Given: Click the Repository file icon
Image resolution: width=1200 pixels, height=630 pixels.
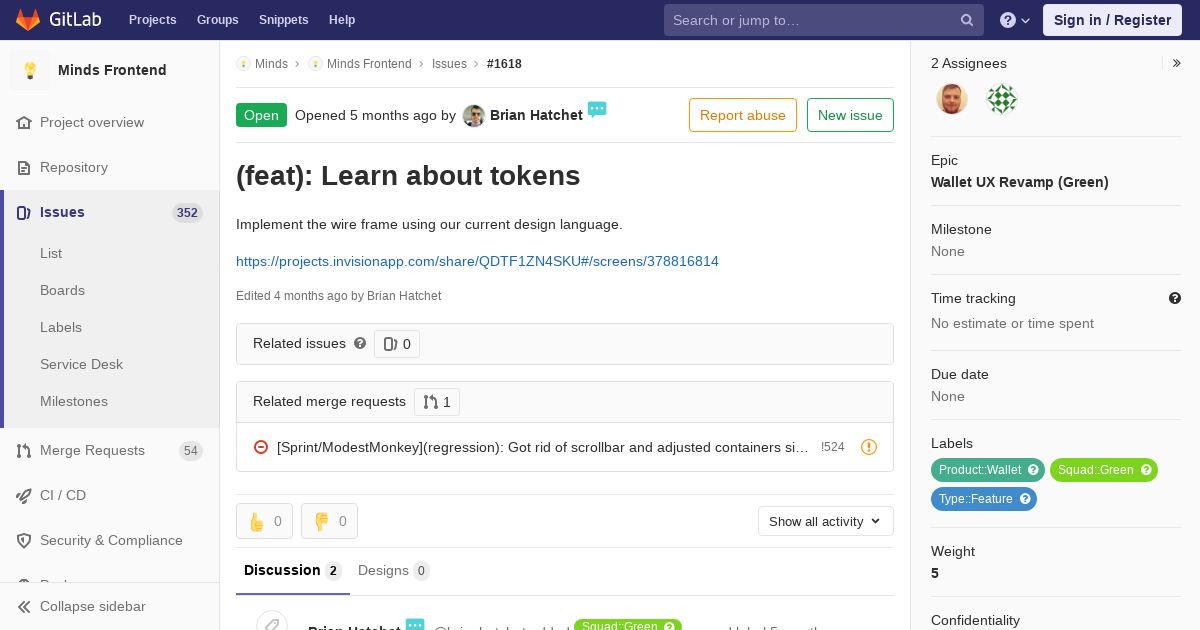Looking at the screenshot, I should click(24, 168).
